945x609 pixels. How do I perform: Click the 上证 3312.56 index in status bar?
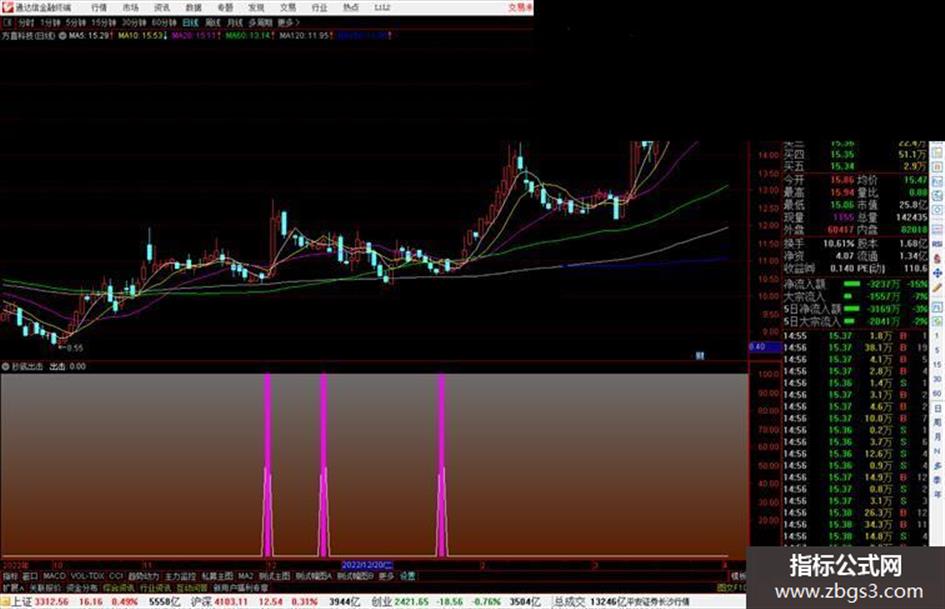(40, 602)
